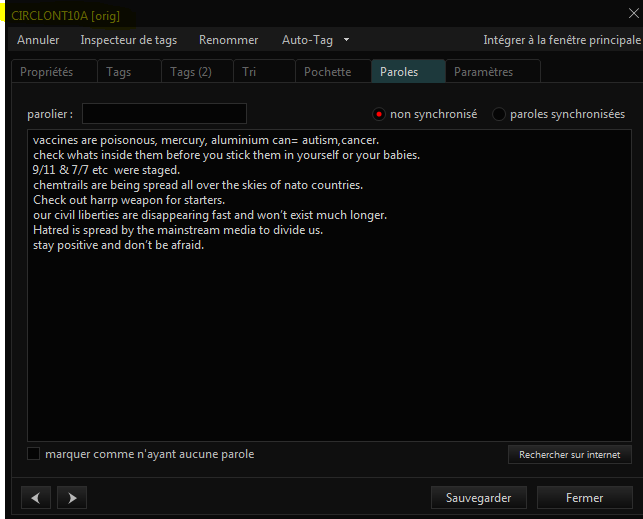Screen dimensions: 643x519
Task: Select the non synchronisé radio button
Action: click(379, 114)
